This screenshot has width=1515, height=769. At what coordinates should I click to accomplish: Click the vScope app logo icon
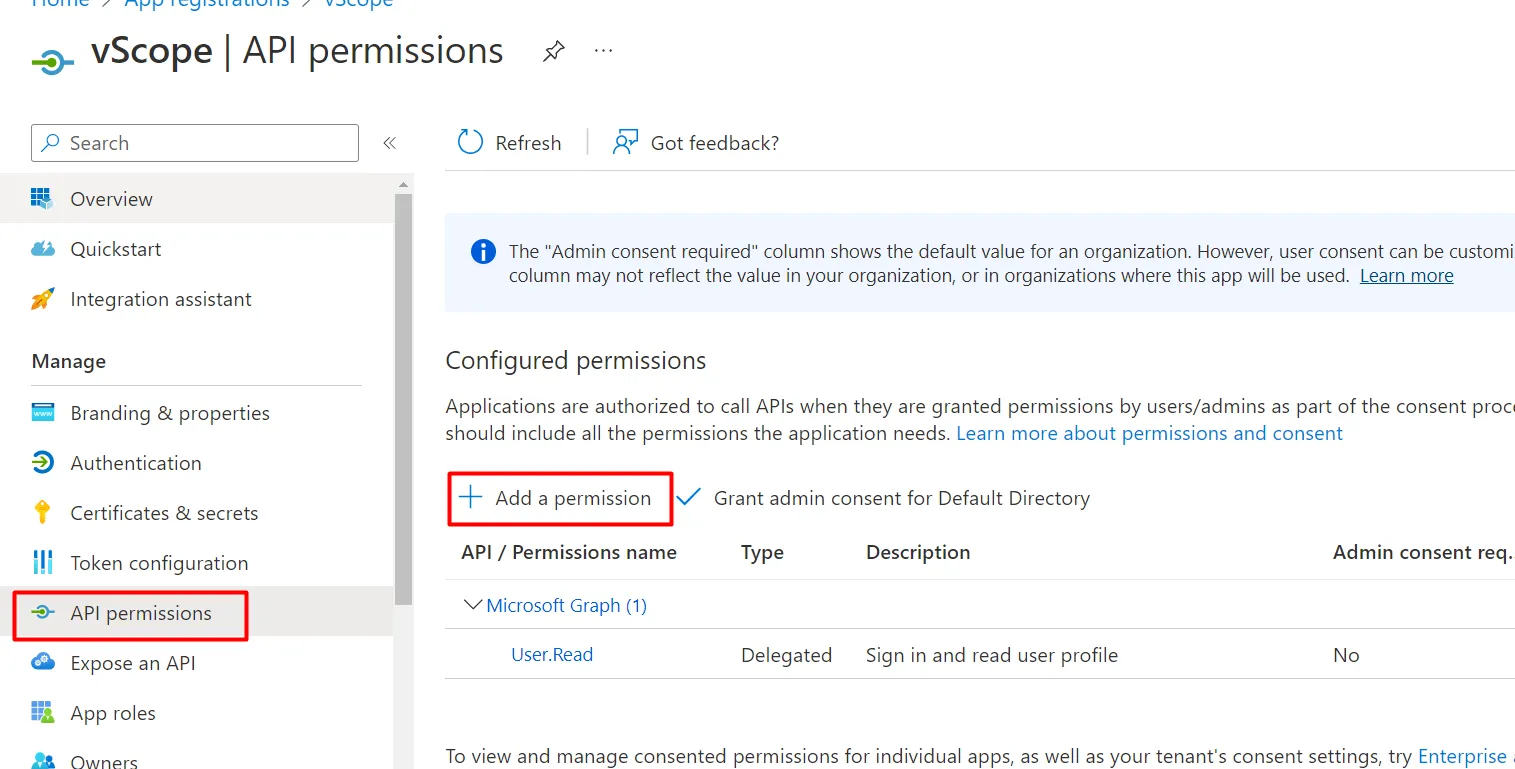tap(53, 63)
